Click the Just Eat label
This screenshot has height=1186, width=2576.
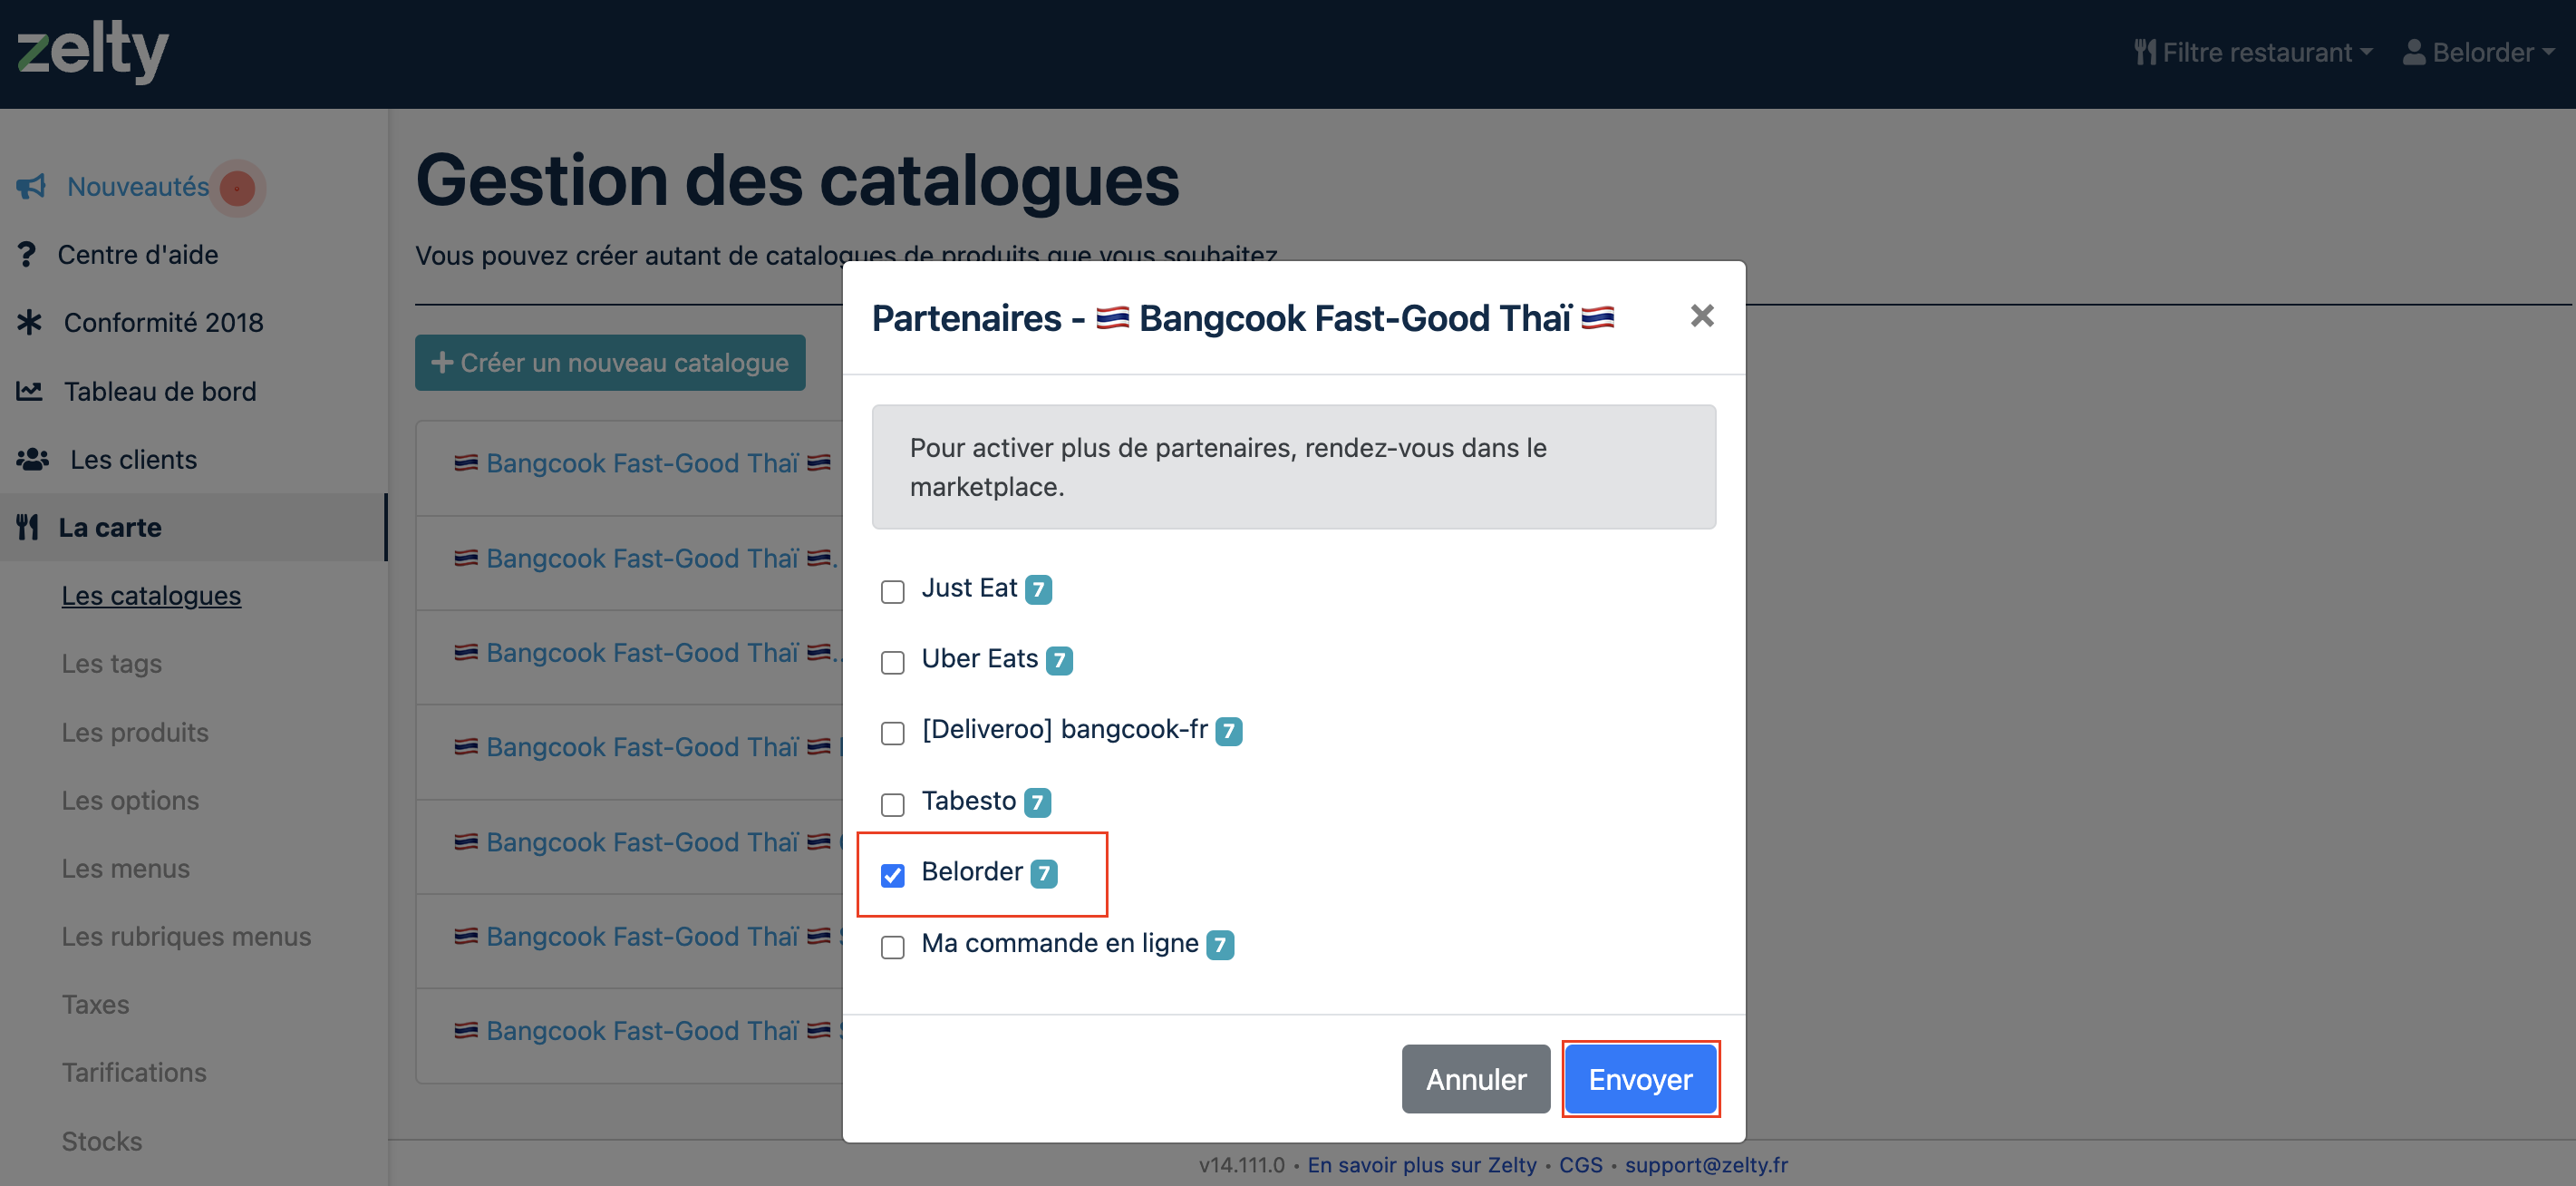click(x=969, y=588)
